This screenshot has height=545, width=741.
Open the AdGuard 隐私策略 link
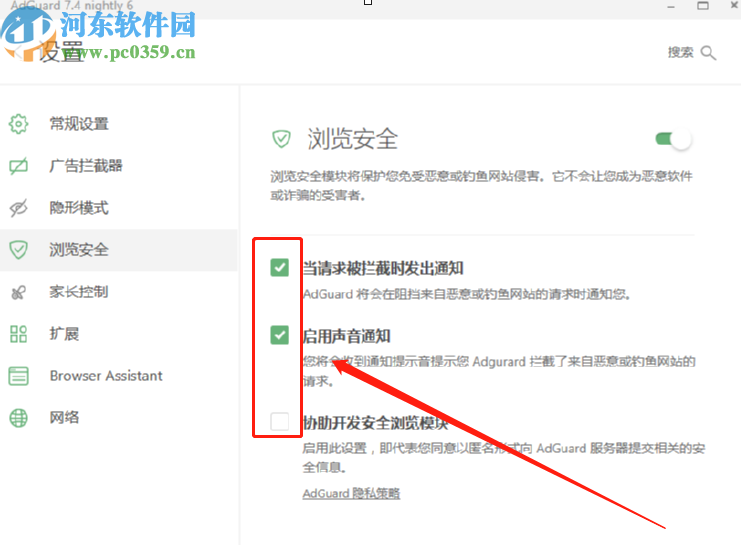tap(351, 493)
